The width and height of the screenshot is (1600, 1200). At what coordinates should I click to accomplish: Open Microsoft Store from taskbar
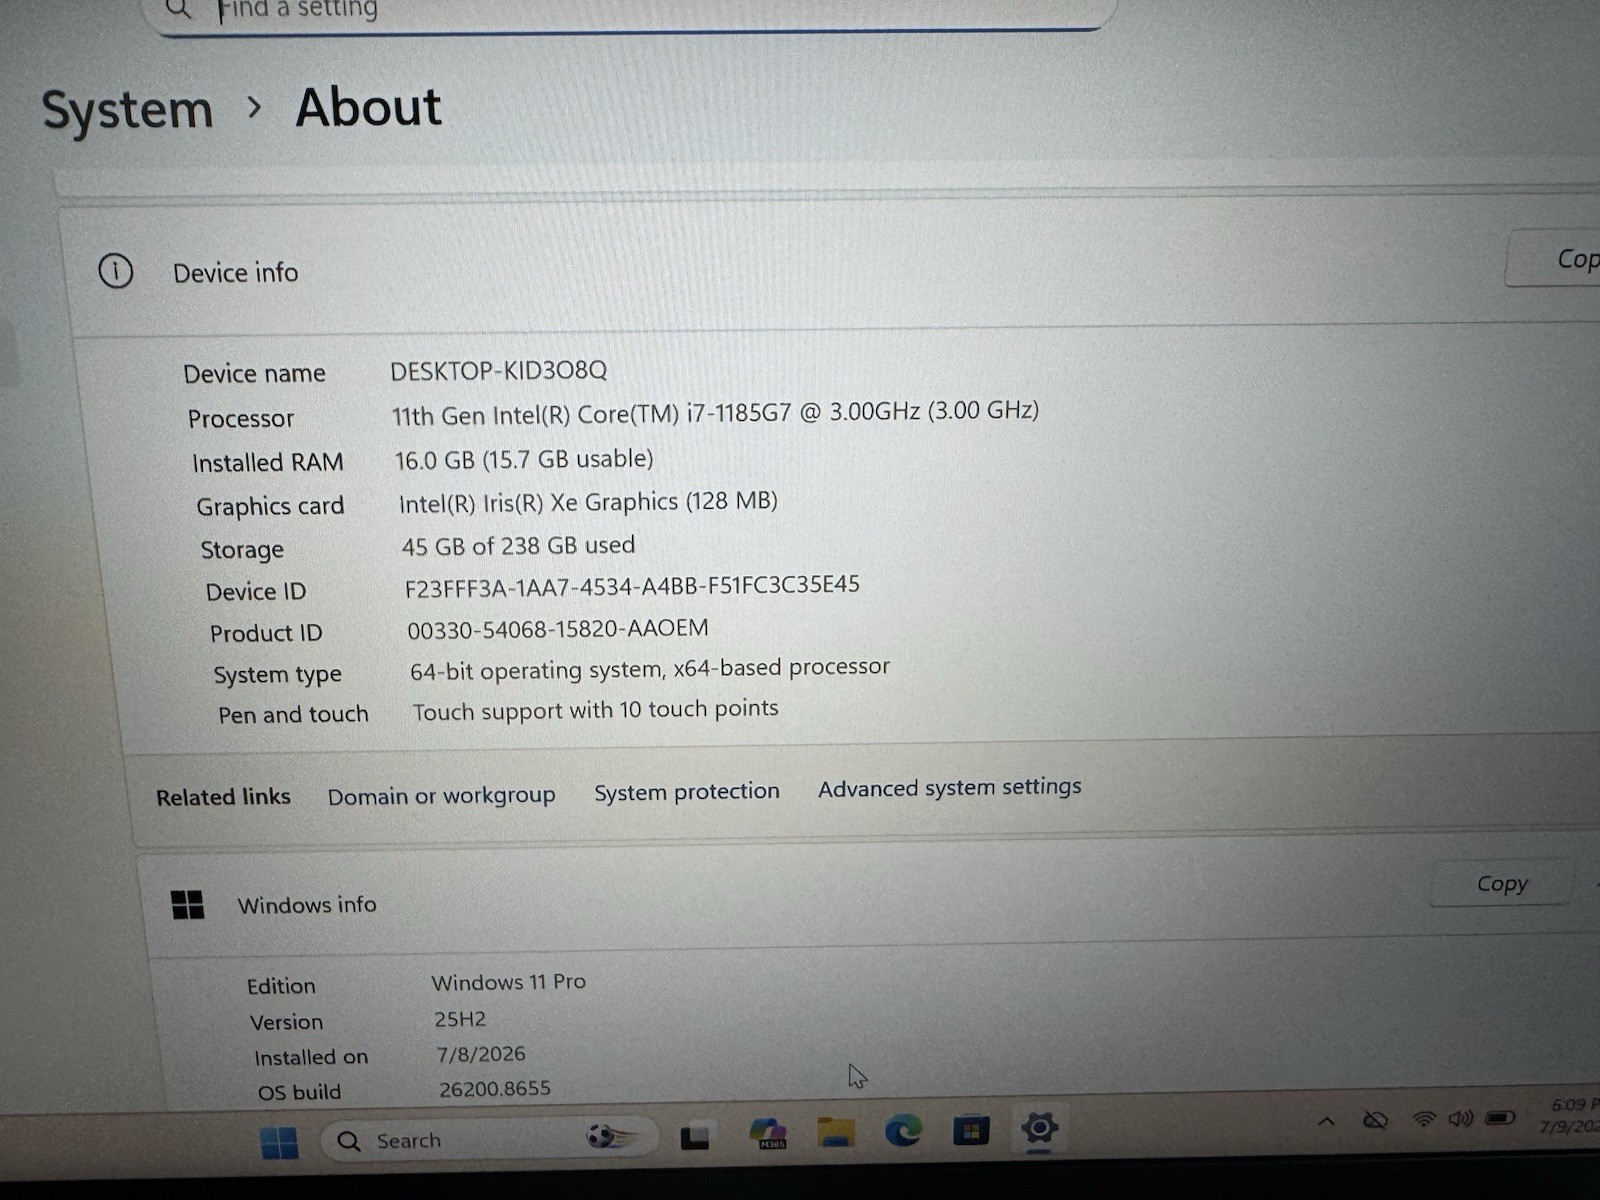click(x=970, y=1130)
